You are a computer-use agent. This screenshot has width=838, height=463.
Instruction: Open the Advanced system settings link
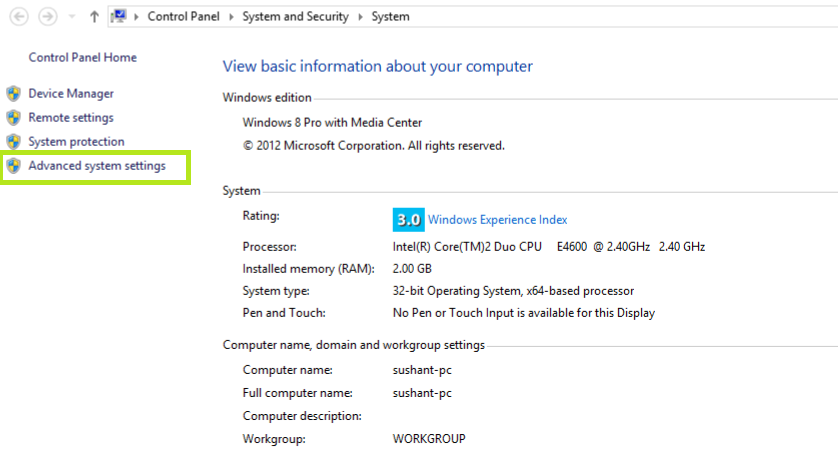97,166
